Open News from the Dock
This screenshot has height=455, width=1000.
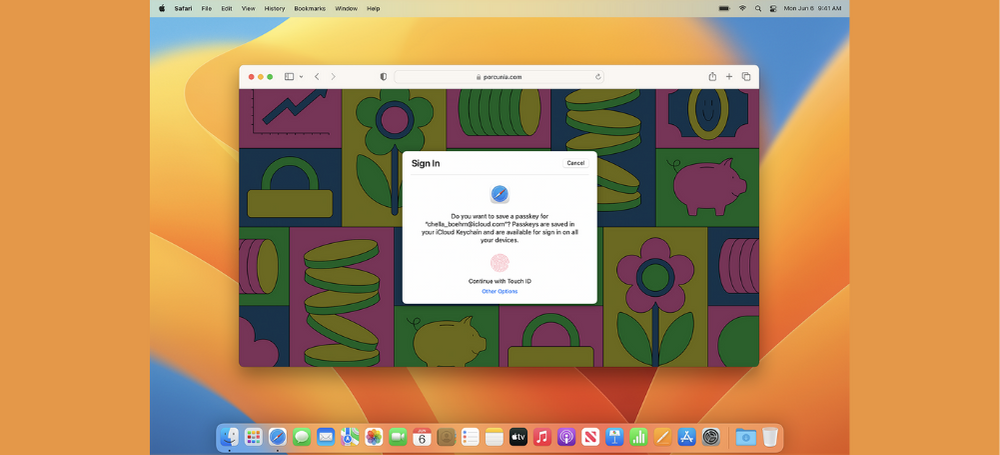(591, 436)
